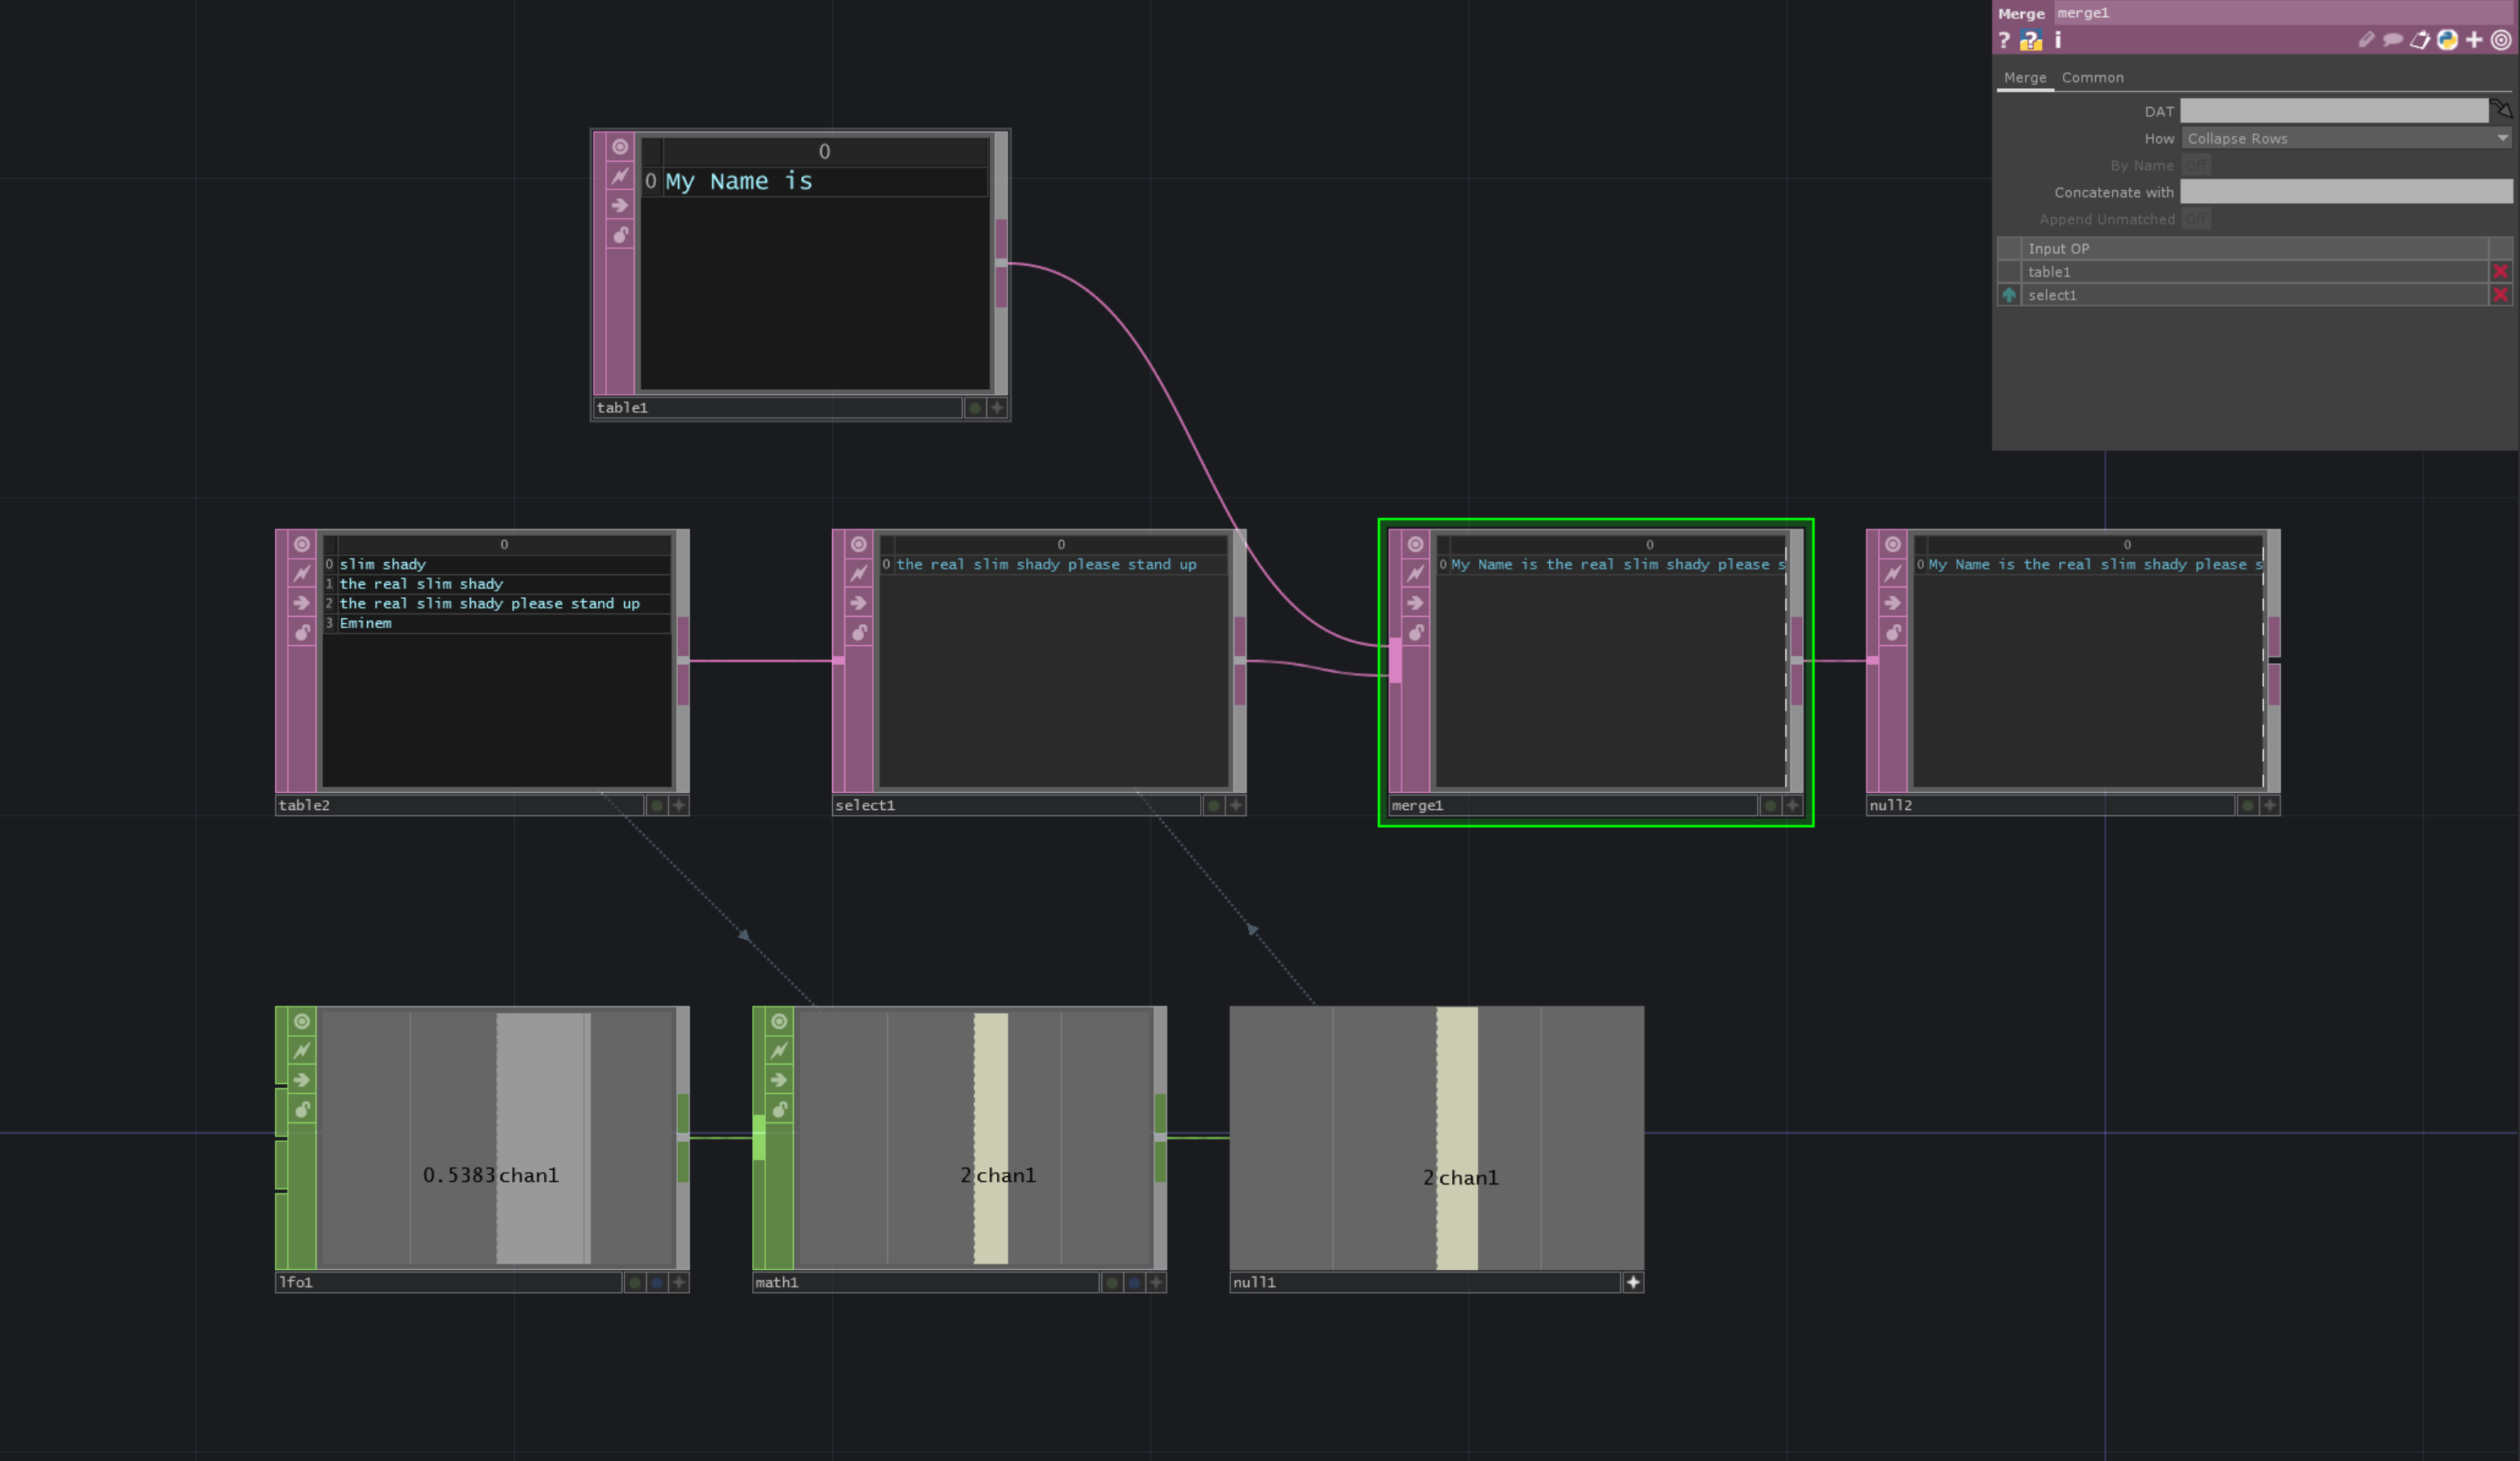Screen dimensions: 2520x1461
Task: Toggle viewer active flag on table1 node
Action: click(x=620, y=147)
